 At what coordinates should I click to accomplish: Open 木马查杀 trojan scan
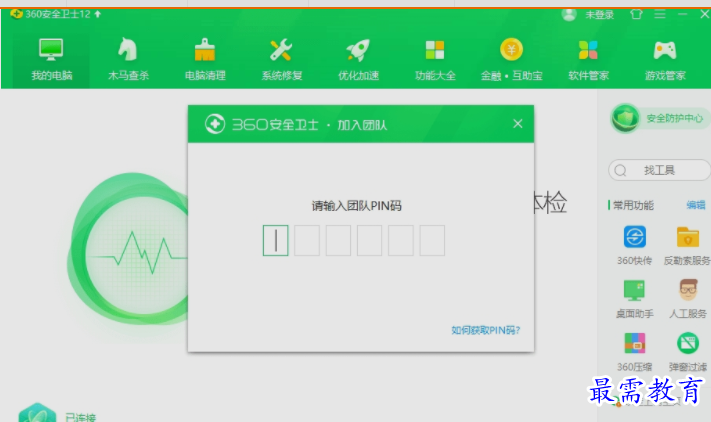(x=128, y=60)
